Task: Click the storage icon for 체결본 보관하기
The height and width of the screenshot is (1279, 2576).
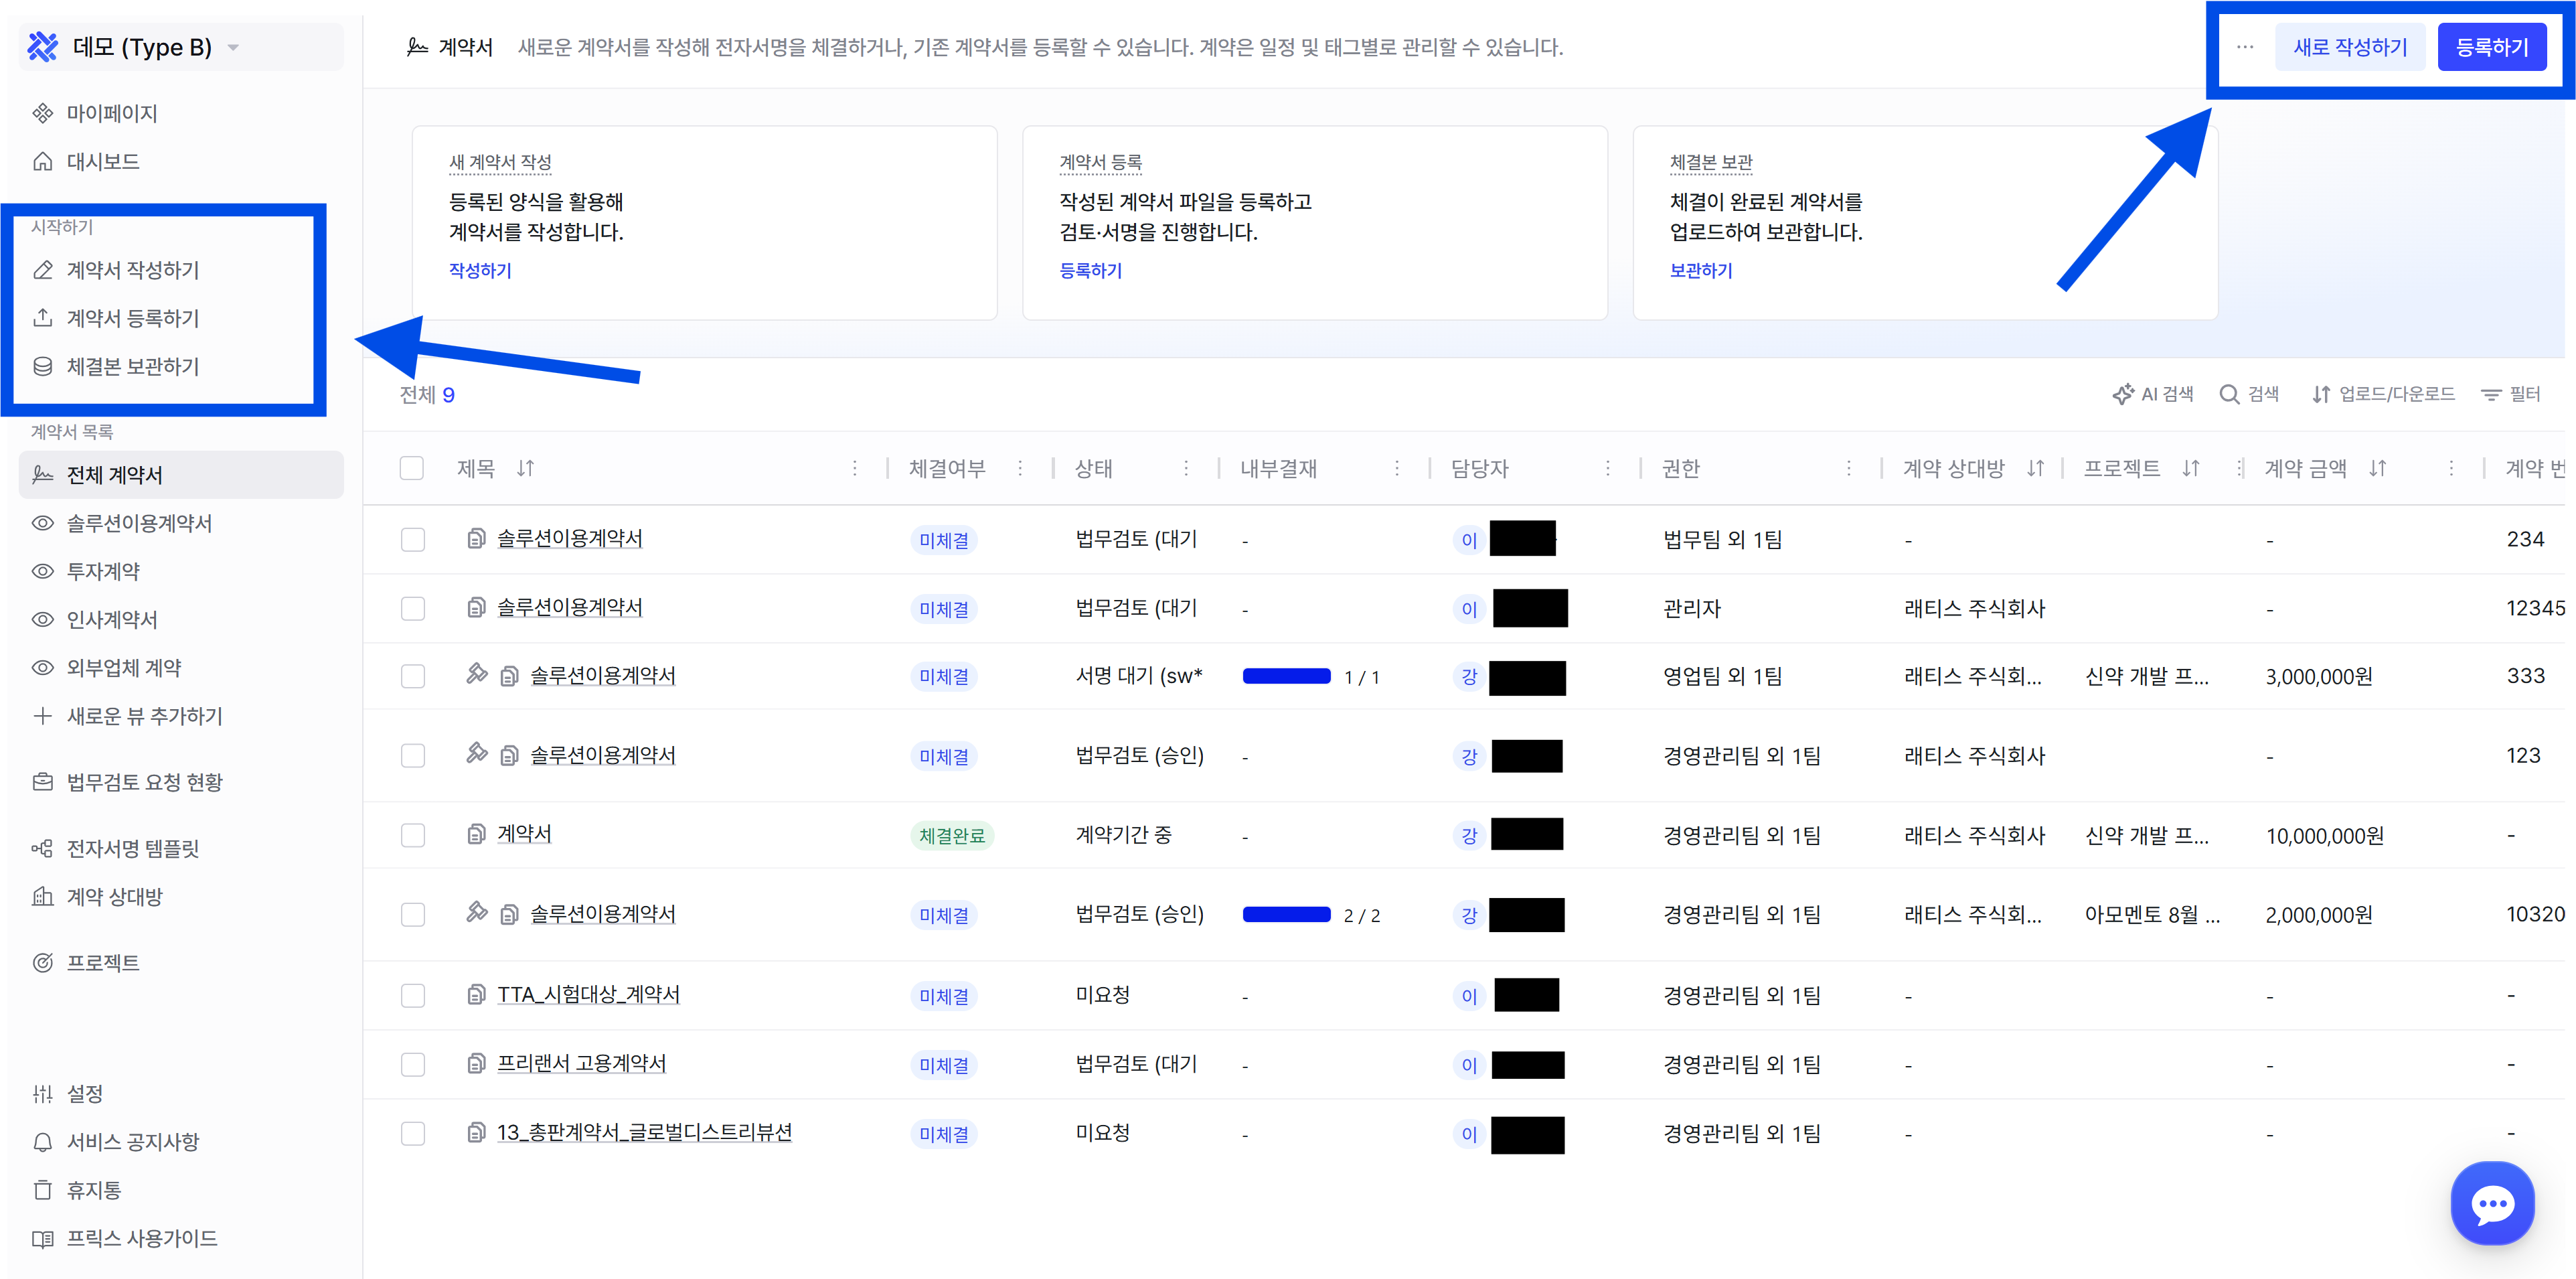Action: click(42, 366)
